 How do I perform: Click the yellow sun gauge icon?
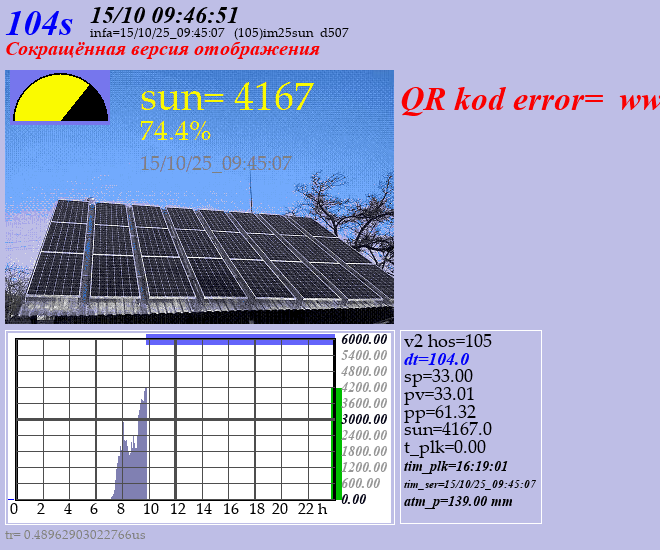coord(59,98)
